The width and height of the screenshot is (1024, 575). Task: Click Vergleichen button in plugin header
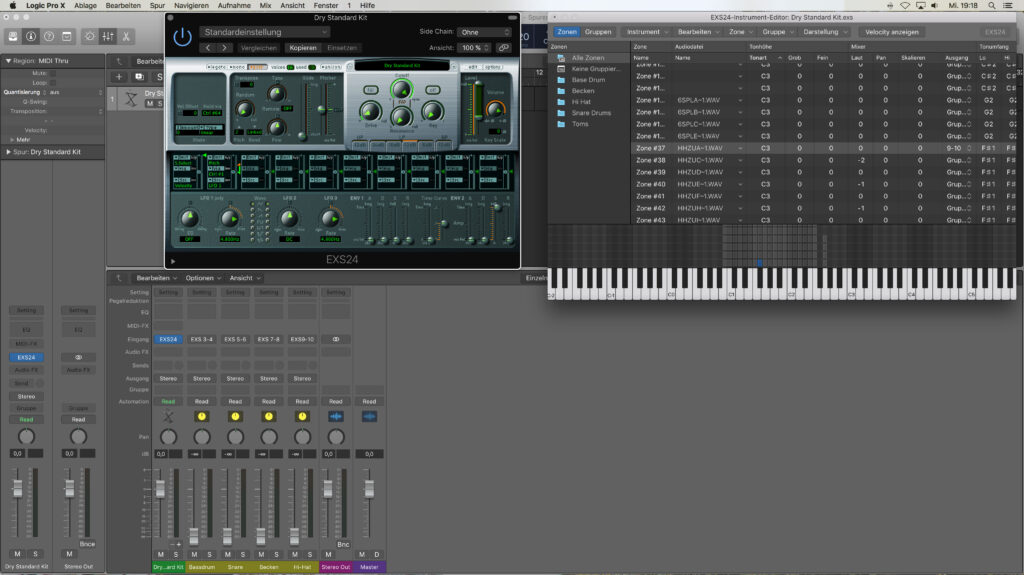point(259,48)
